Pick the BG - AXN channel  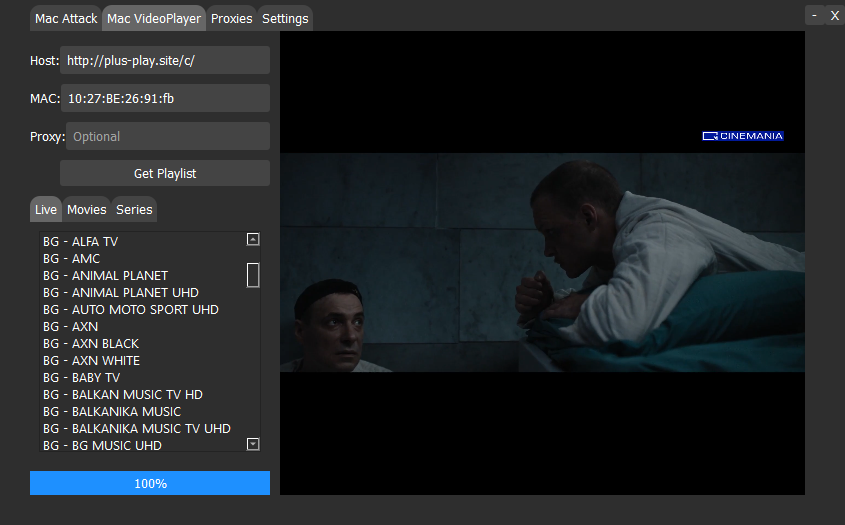(x=143, y=327)
